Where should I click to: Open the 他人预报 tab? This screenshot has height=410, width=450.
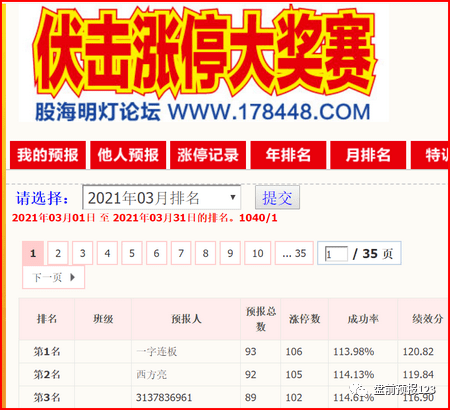tap(128, 155)
